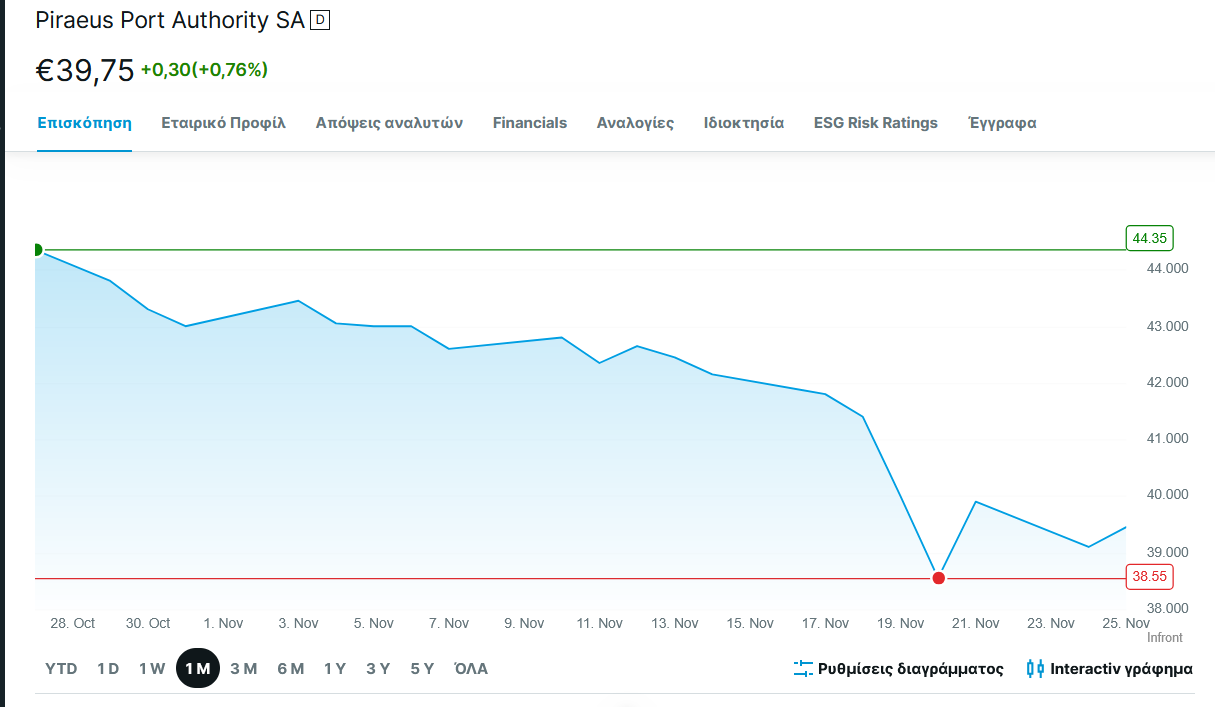Viewport: 1215px width, 707px height.
Task: Click the green high-point dot on chart
Action: [x=37, y=250]
